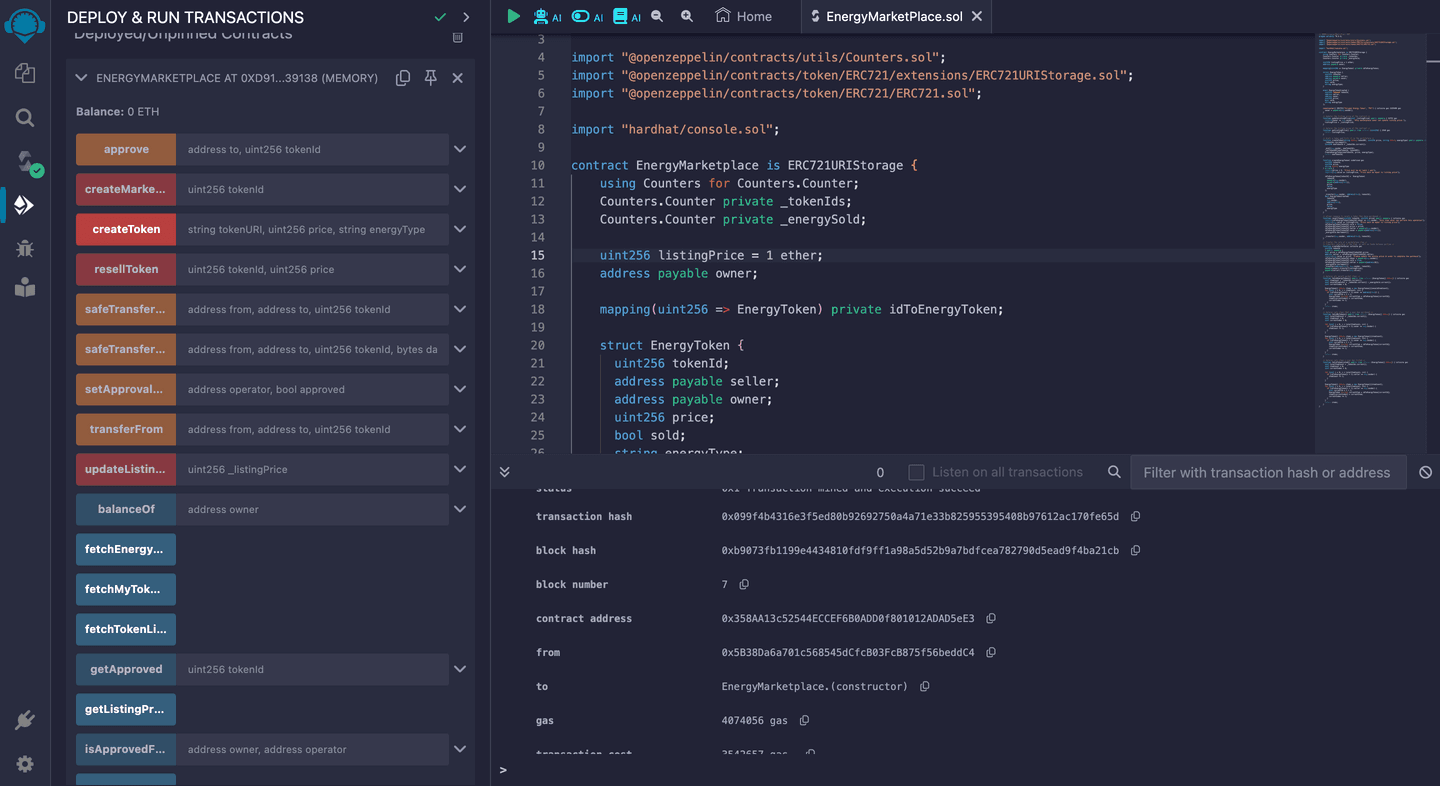Collapse the ENERGYMARKETPLACE contract instance

[82, 78]
